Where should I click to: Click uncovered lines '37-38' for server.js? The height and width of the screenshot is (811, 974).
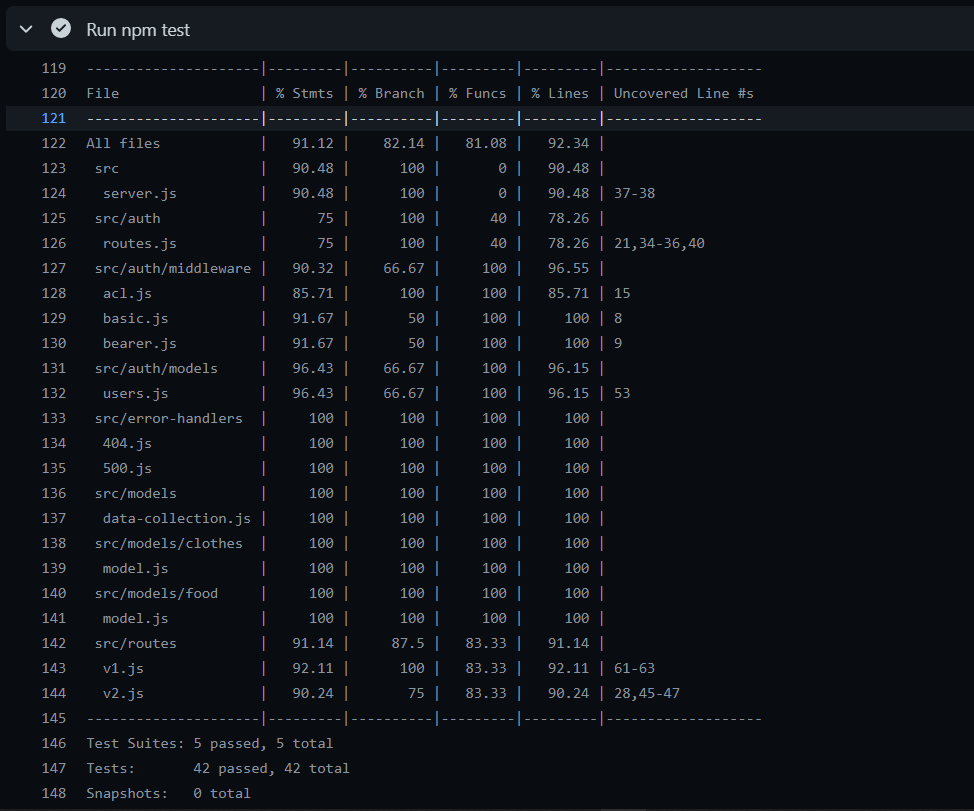click(x=634, y=193)
